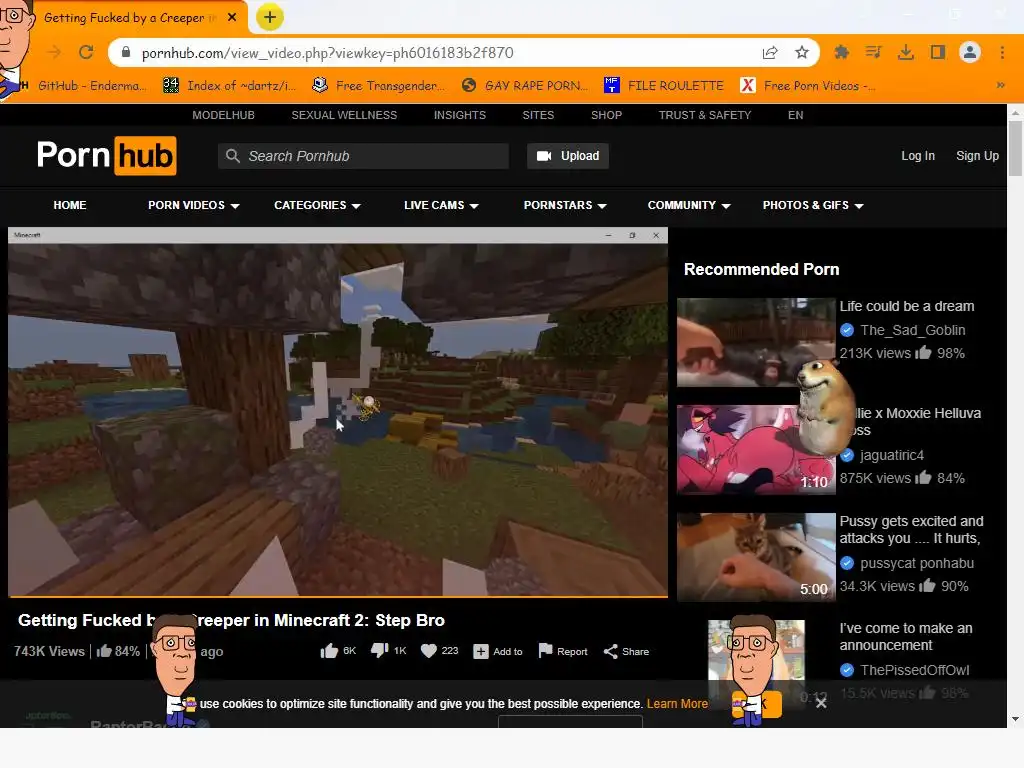Click the Minecraft video player area
Viewport: 1024px width, 768px height.
pyautogui.click(x=338, y=411)
